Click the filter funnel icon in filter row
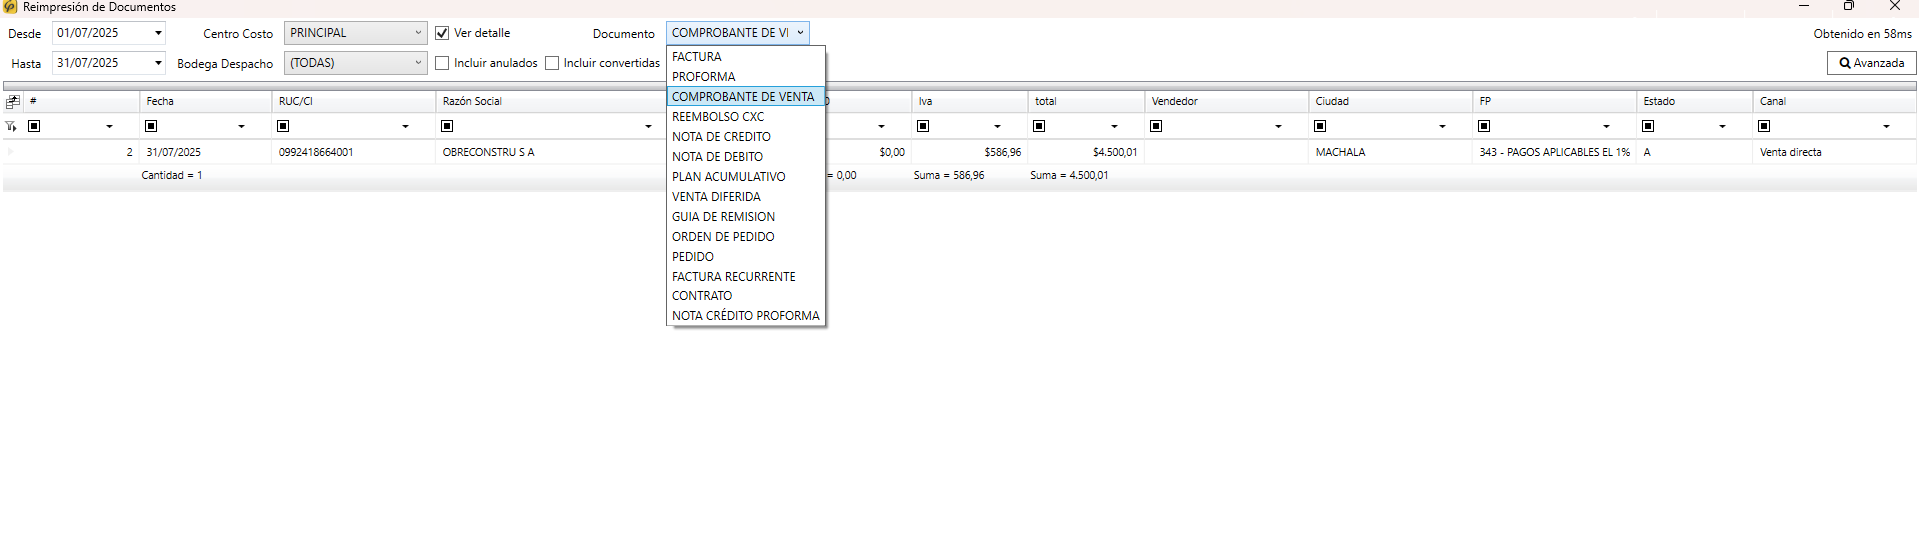1919x554 pixels. (11, 126)
